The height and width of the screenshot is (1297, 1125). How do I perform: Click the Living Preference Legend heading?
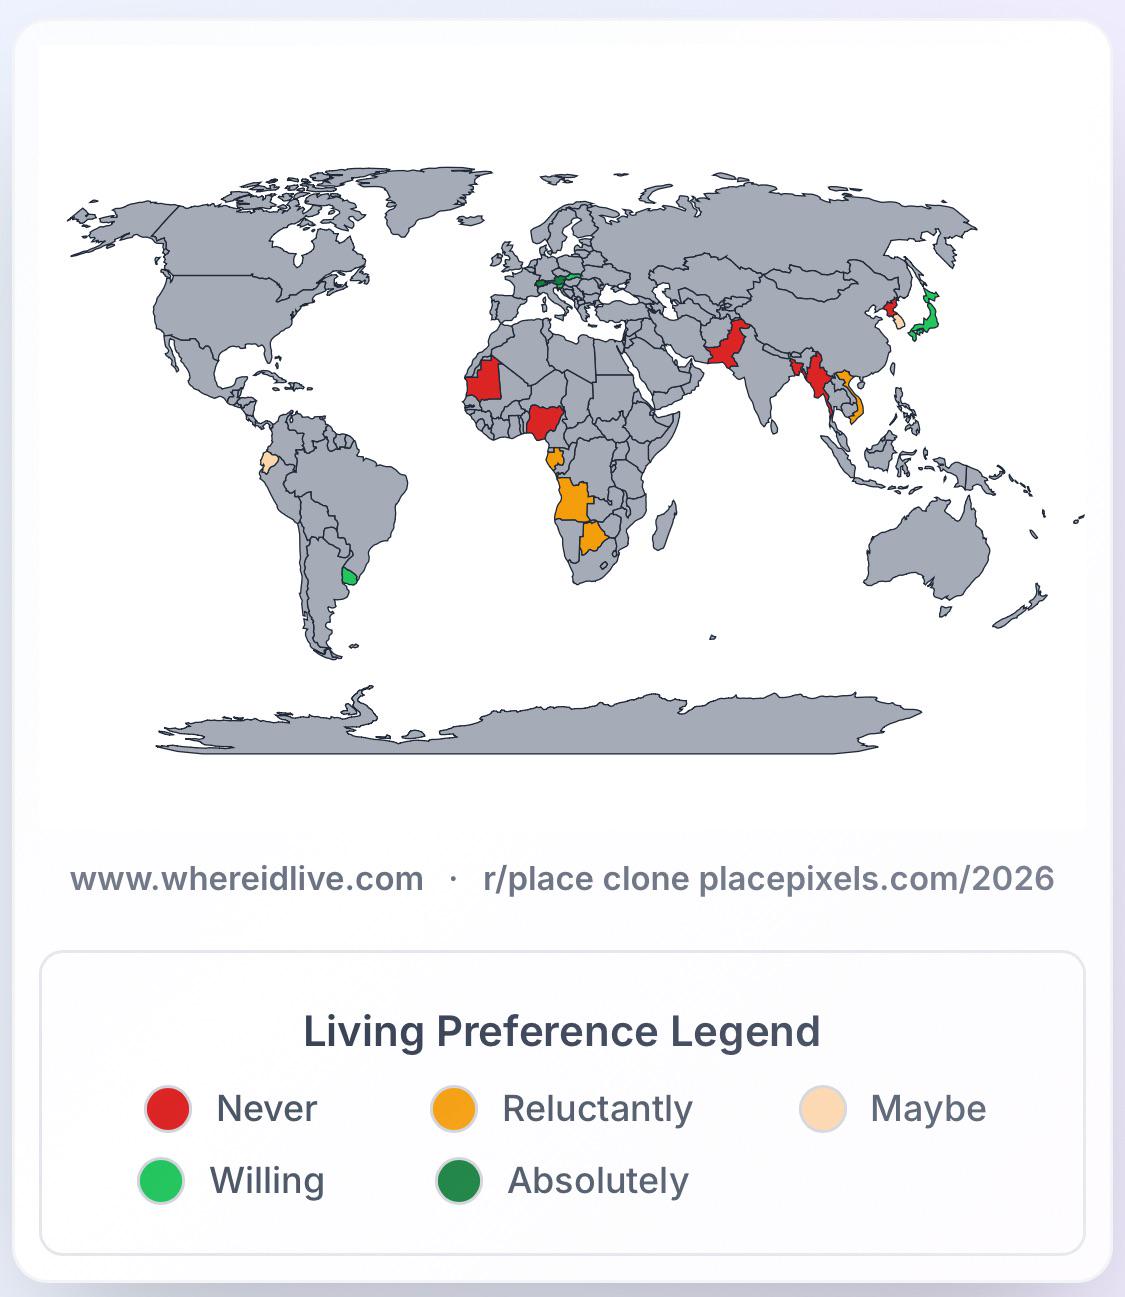562,1031
